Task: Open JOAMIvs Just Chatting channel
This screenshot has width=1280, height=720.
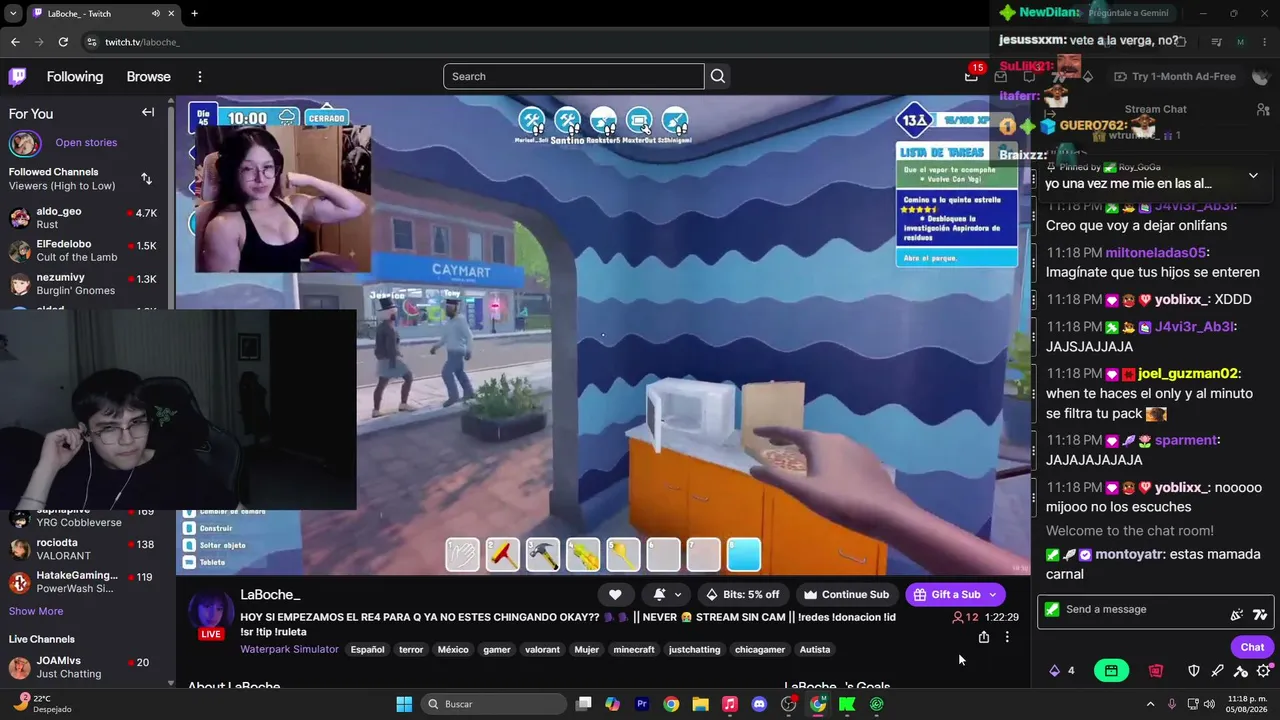Action: 84,668
